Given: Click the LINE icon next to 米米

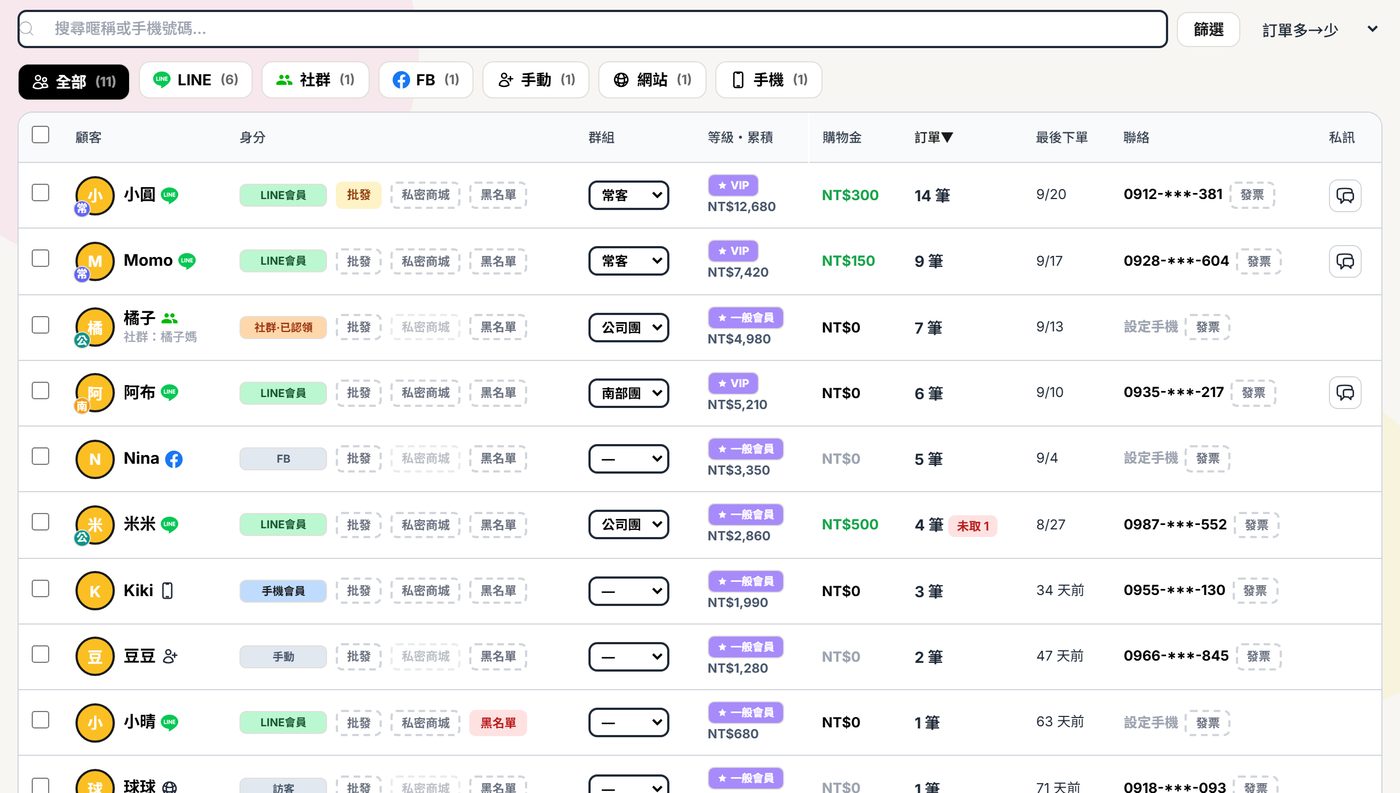Looking at the screenshot, I should (x=170, y=524).
